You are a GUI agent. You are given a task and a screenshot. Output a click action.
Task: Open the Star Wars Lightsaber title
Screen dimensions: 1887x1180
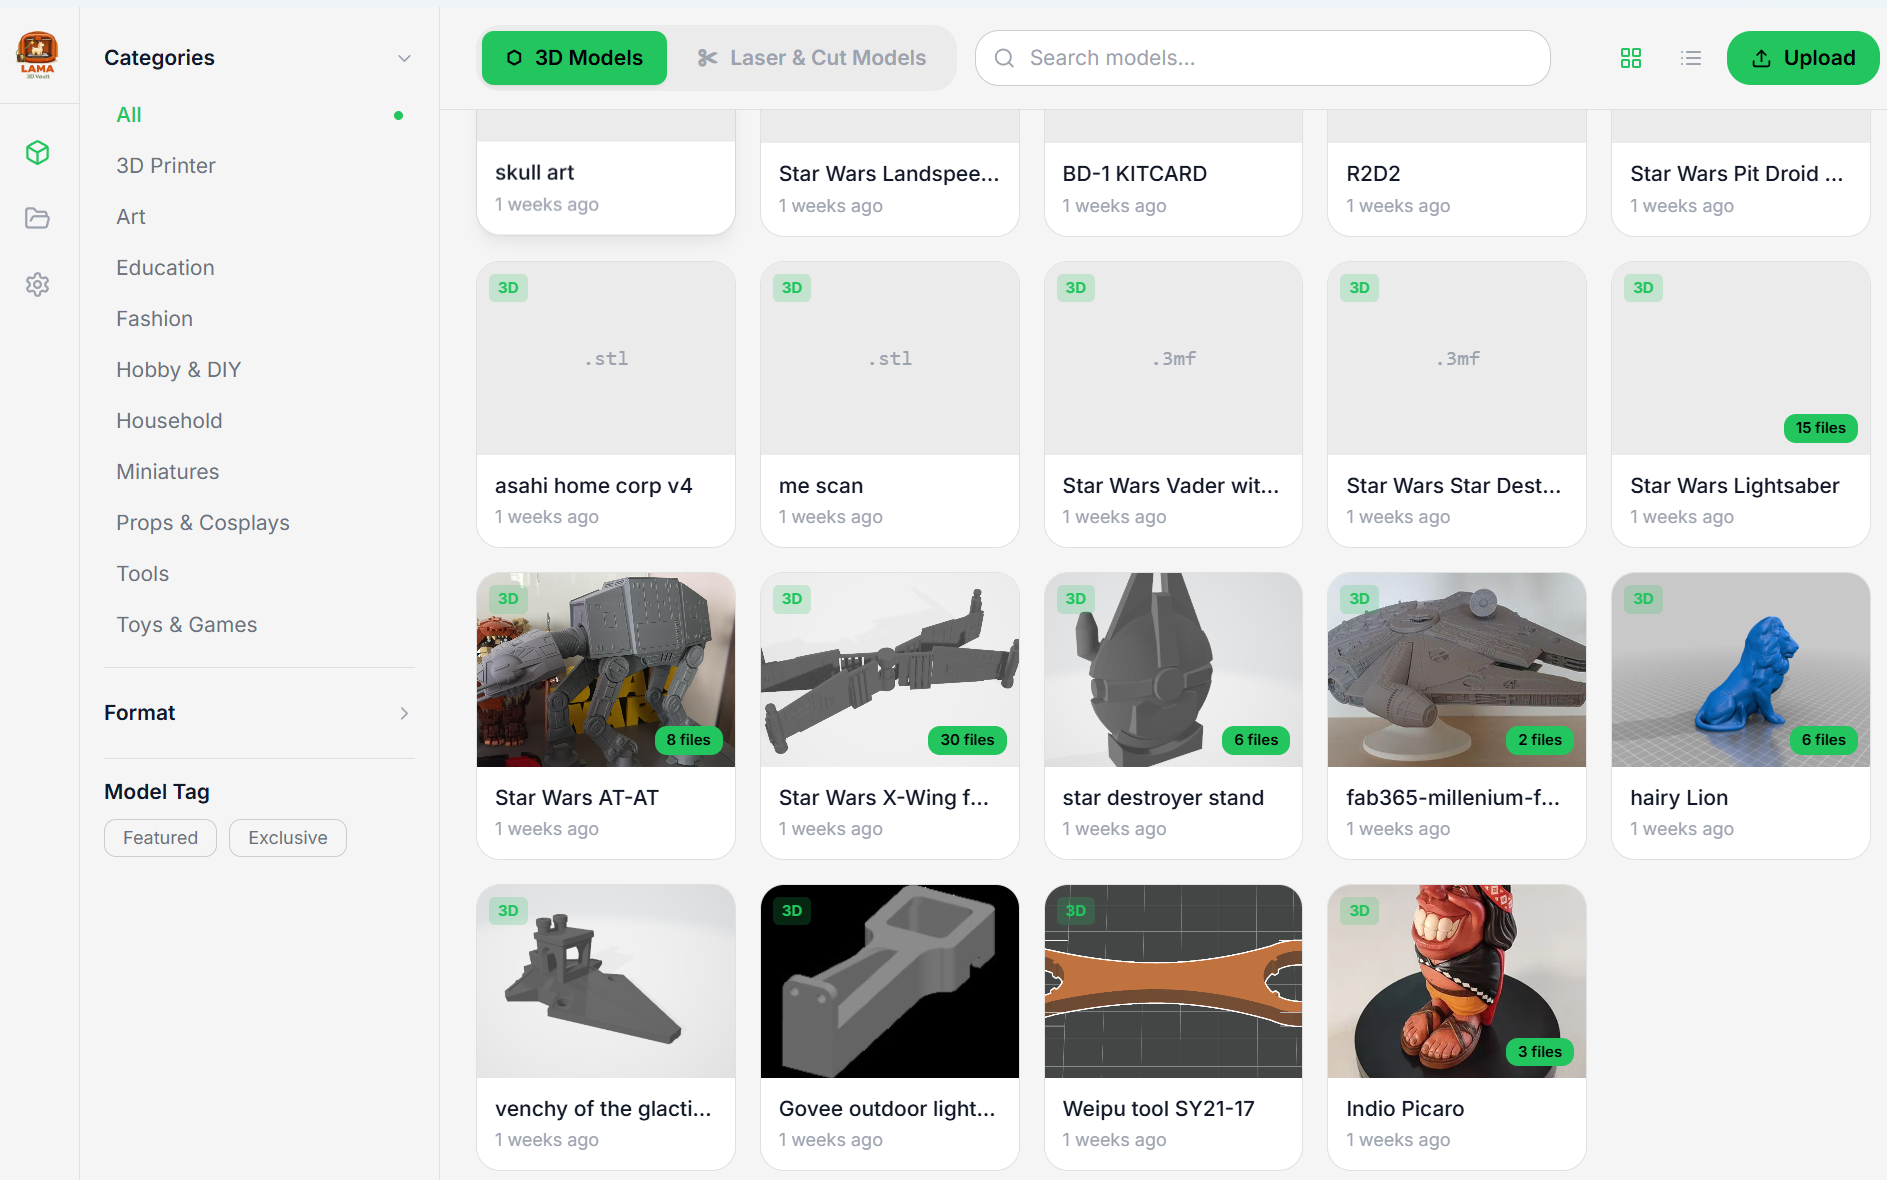coord(1735,486)
